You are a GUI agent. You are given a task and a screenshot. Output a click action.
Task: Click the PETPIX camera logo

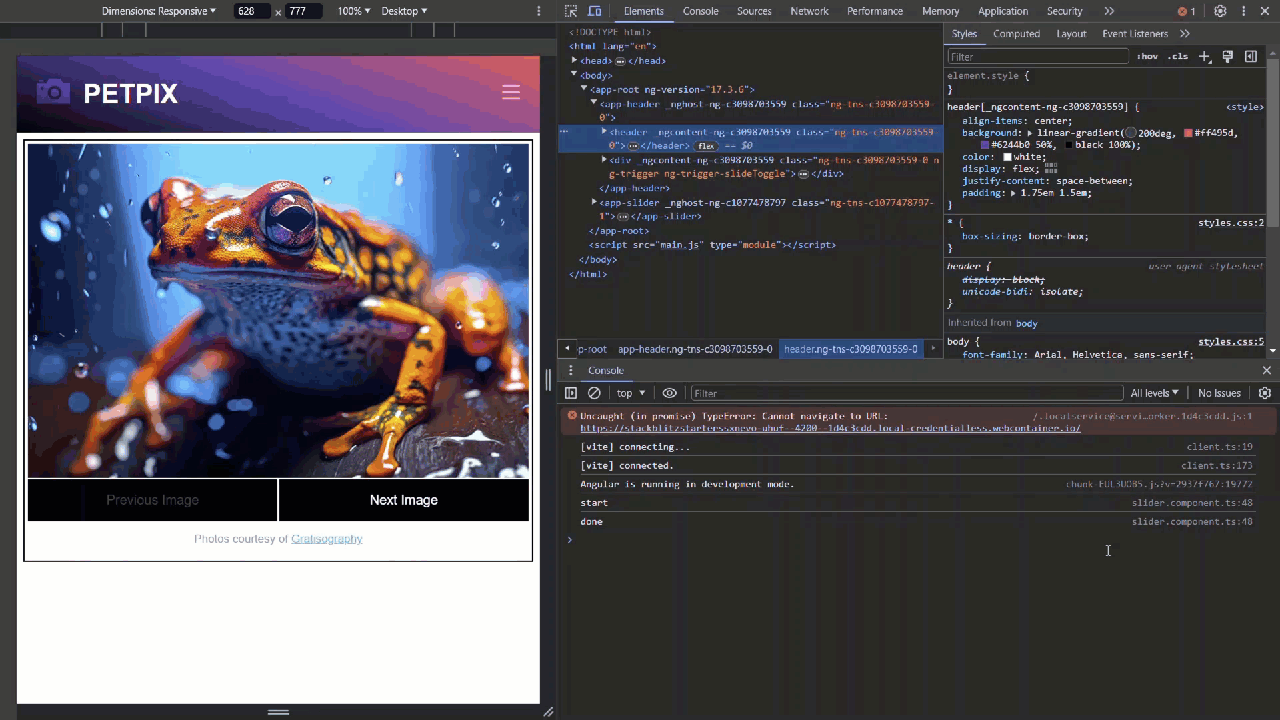click(x=53, y=92)
